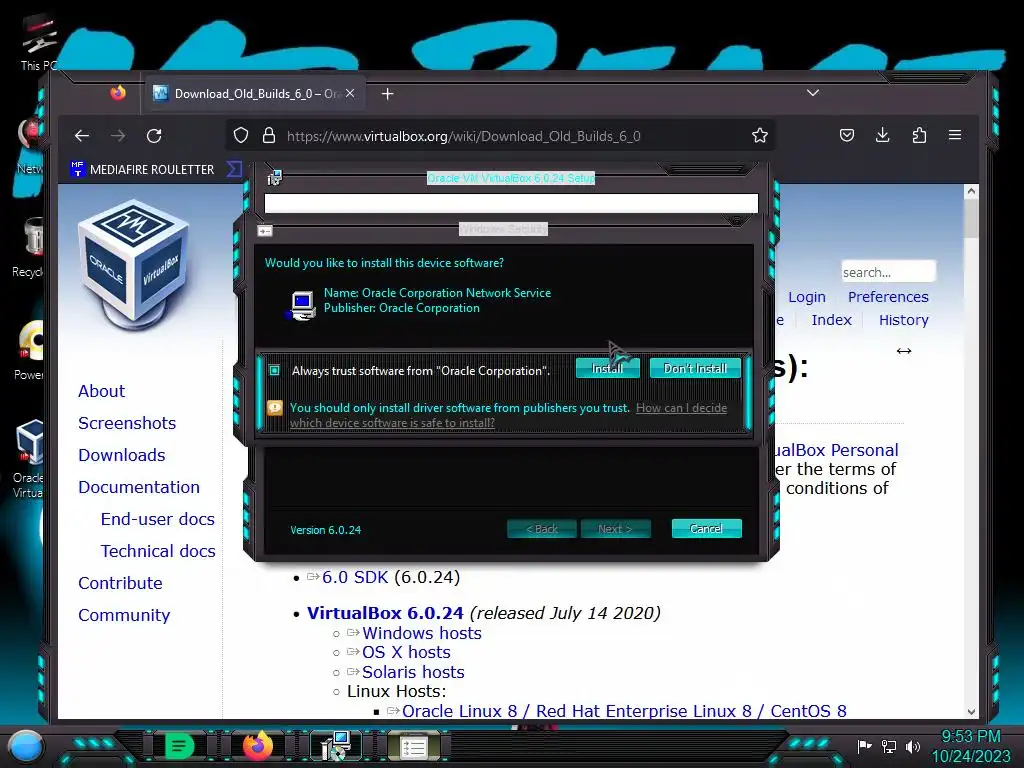The image size is (1024, 768).
Task: Download the Solaris hosts build
Action: [413, 672]
